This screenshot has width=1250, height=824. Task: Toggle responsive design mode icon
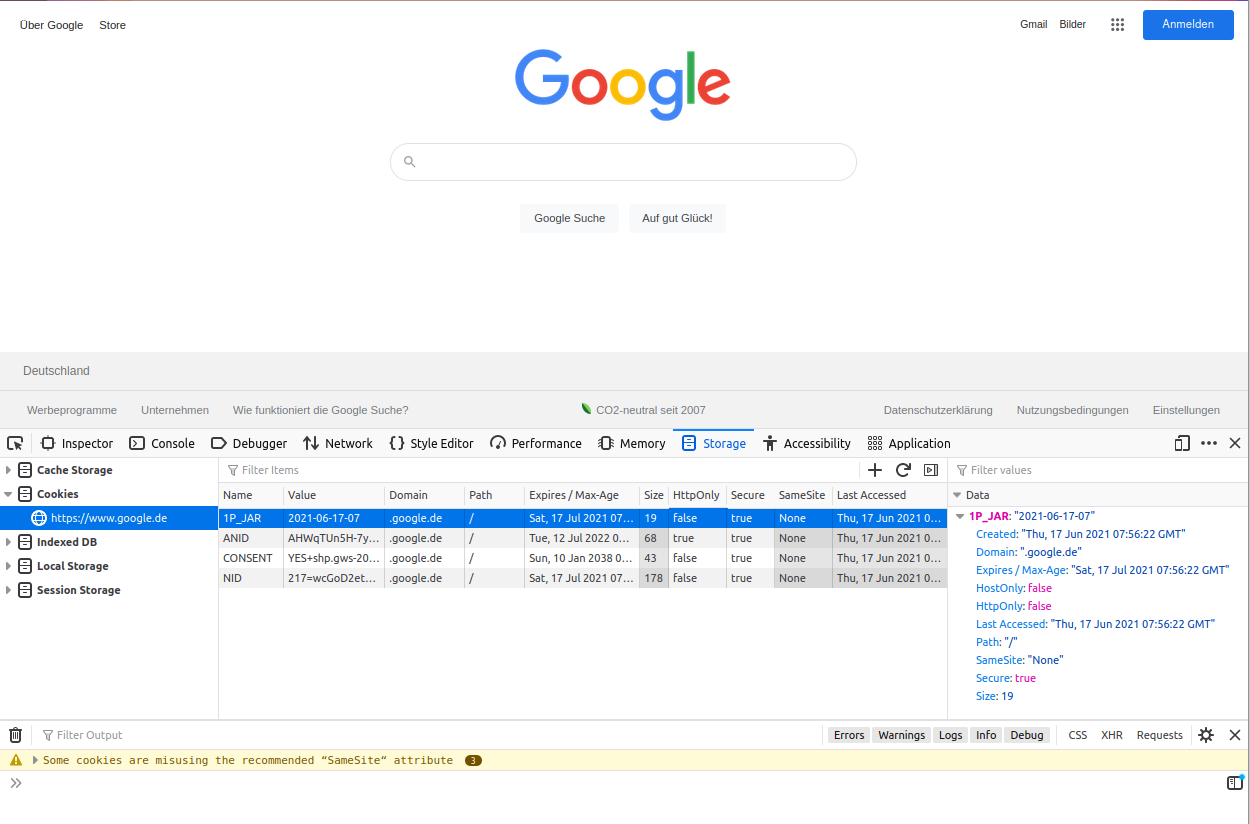[1182, 443]
